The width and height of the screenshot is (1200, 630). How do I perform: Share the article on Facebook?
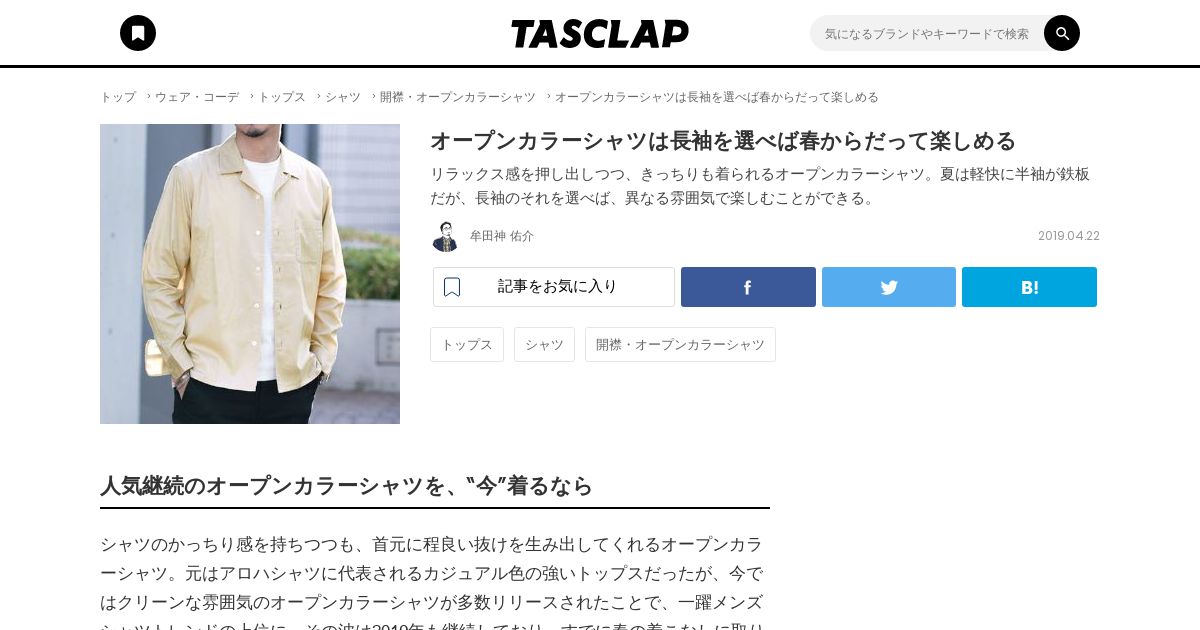pyautogui.click(x=748, y=287)
